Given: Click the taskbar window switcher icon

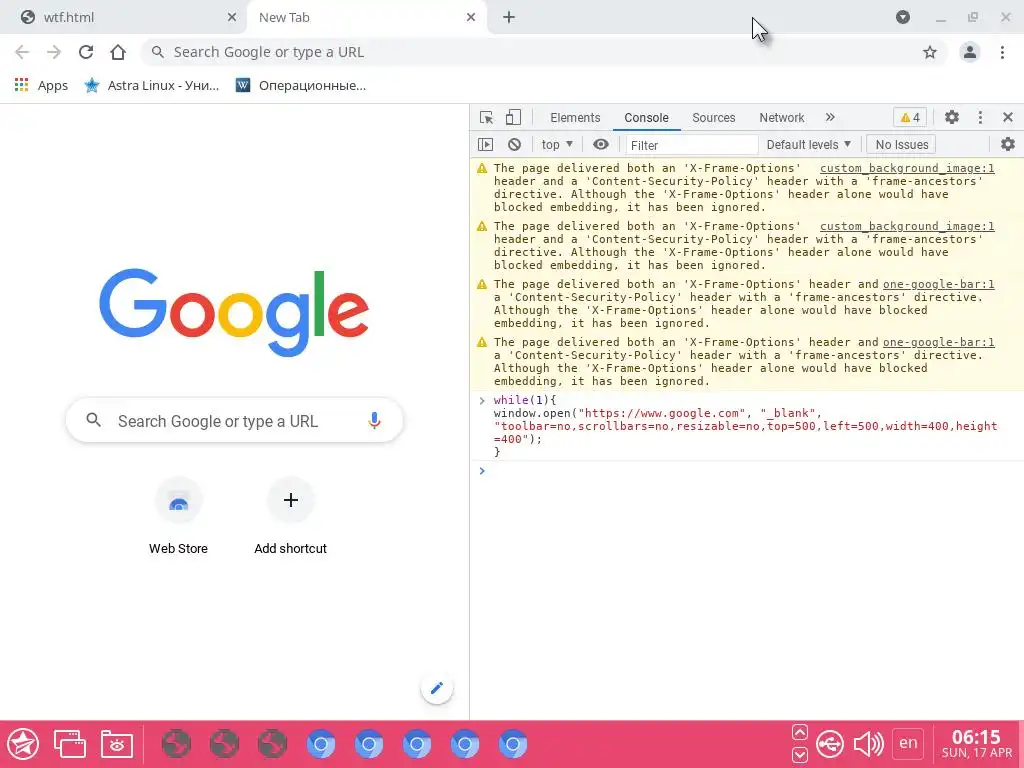Looking at the screenshot, I should point(70,744).
